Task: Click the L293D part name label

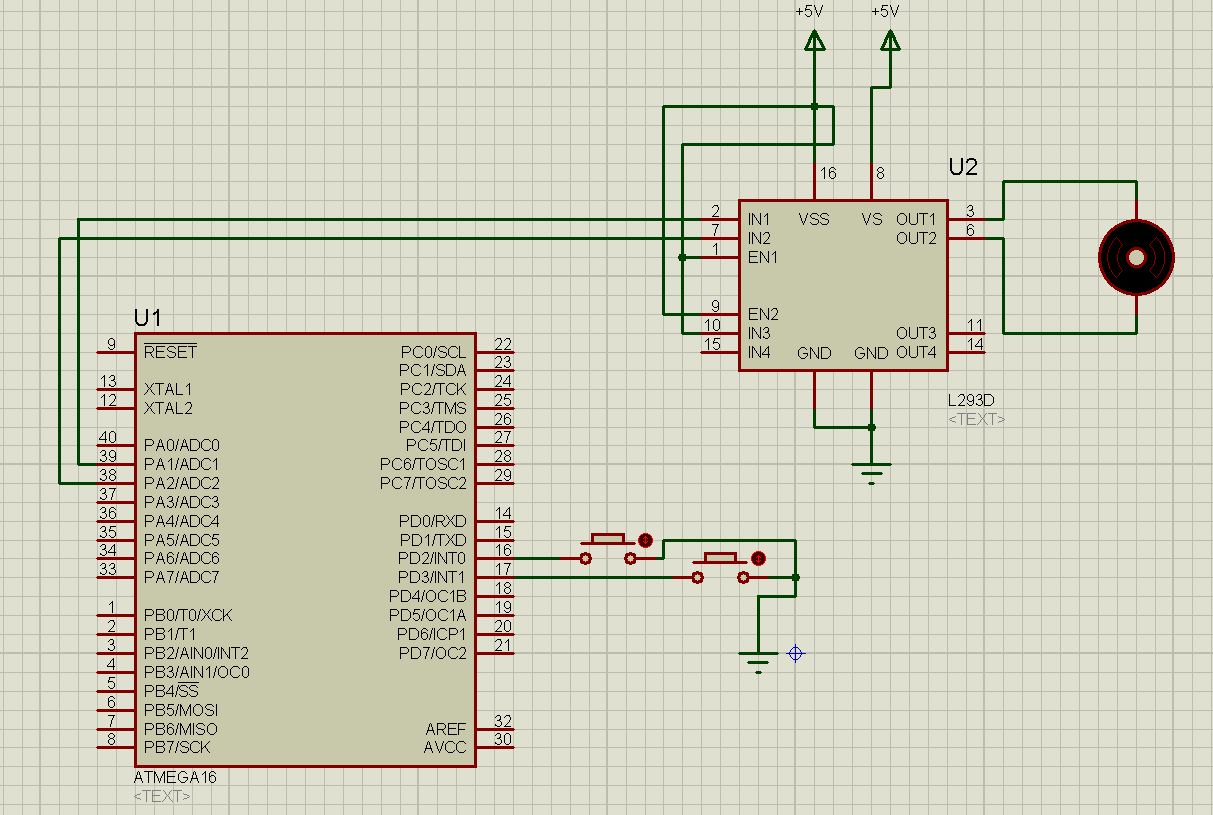Action: click(x=971, y=400)
